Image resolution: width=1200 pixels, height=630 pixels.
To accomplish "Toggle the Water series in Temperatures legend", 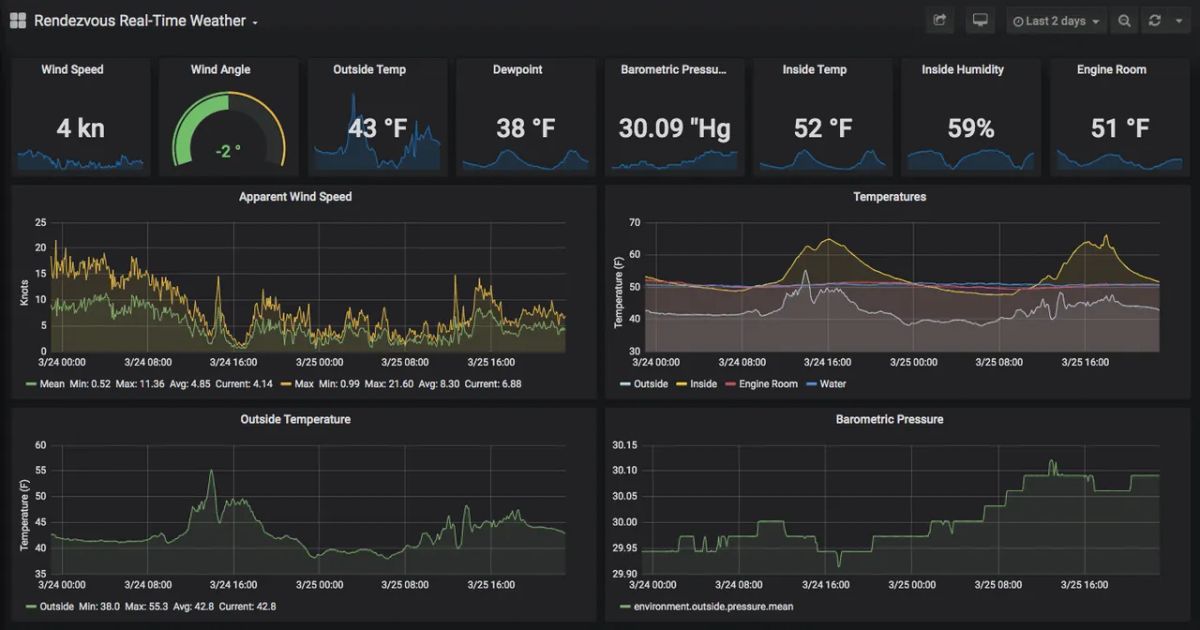I will tap(832, 384).
